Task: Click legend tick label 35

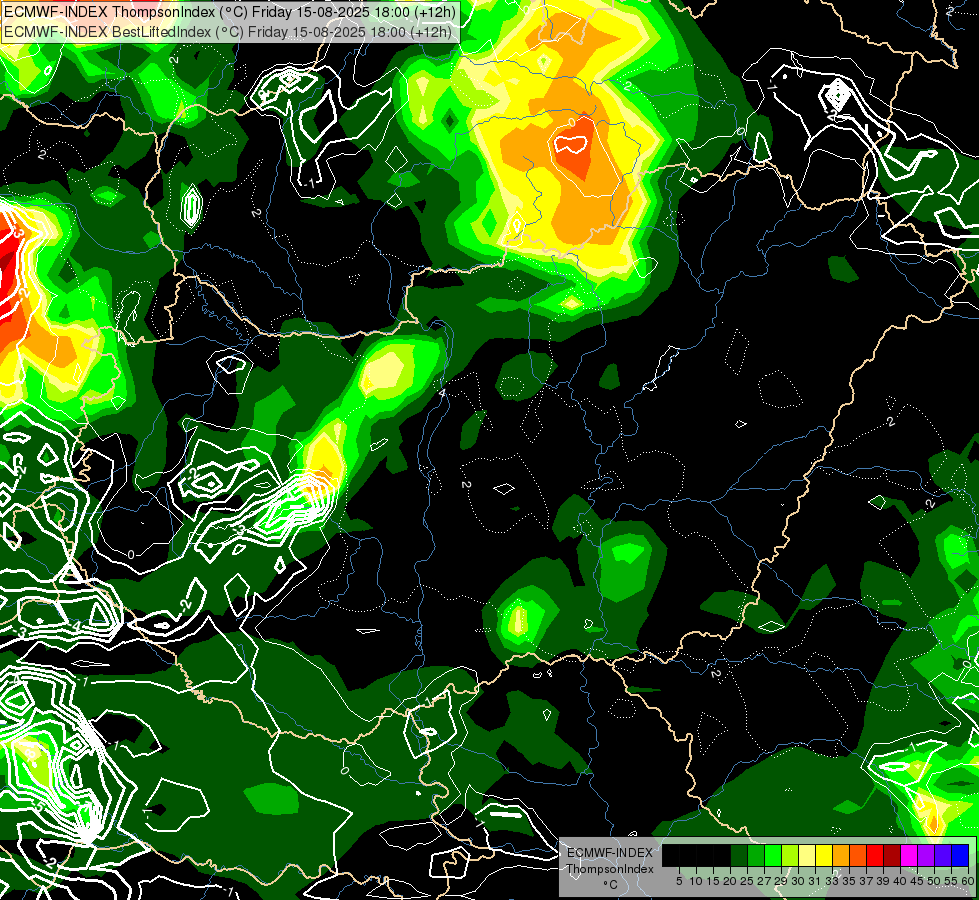Action: pos(849,881)
